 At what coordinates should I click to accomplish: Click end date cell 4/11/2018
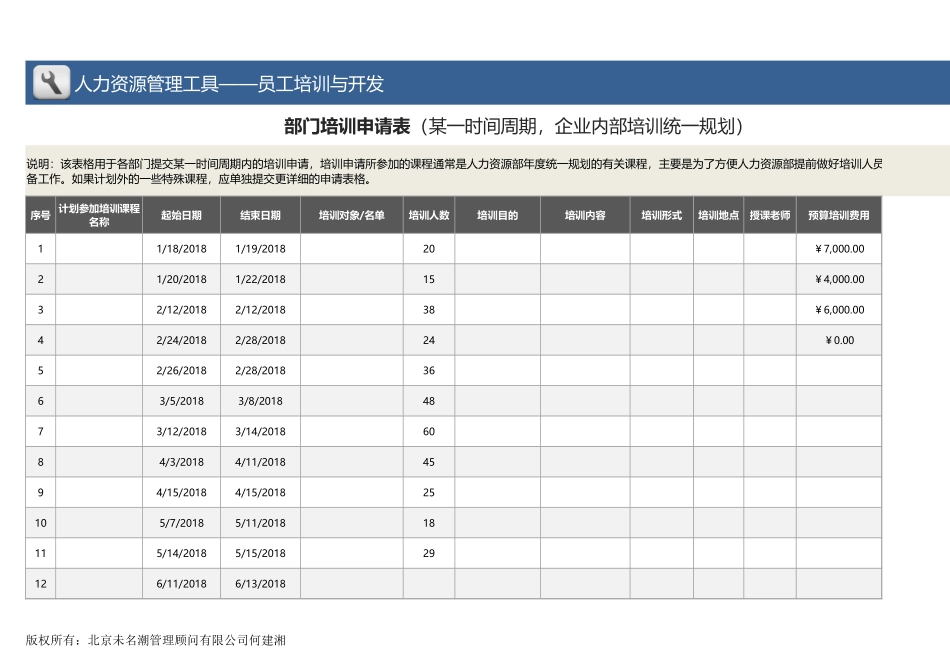261,462
